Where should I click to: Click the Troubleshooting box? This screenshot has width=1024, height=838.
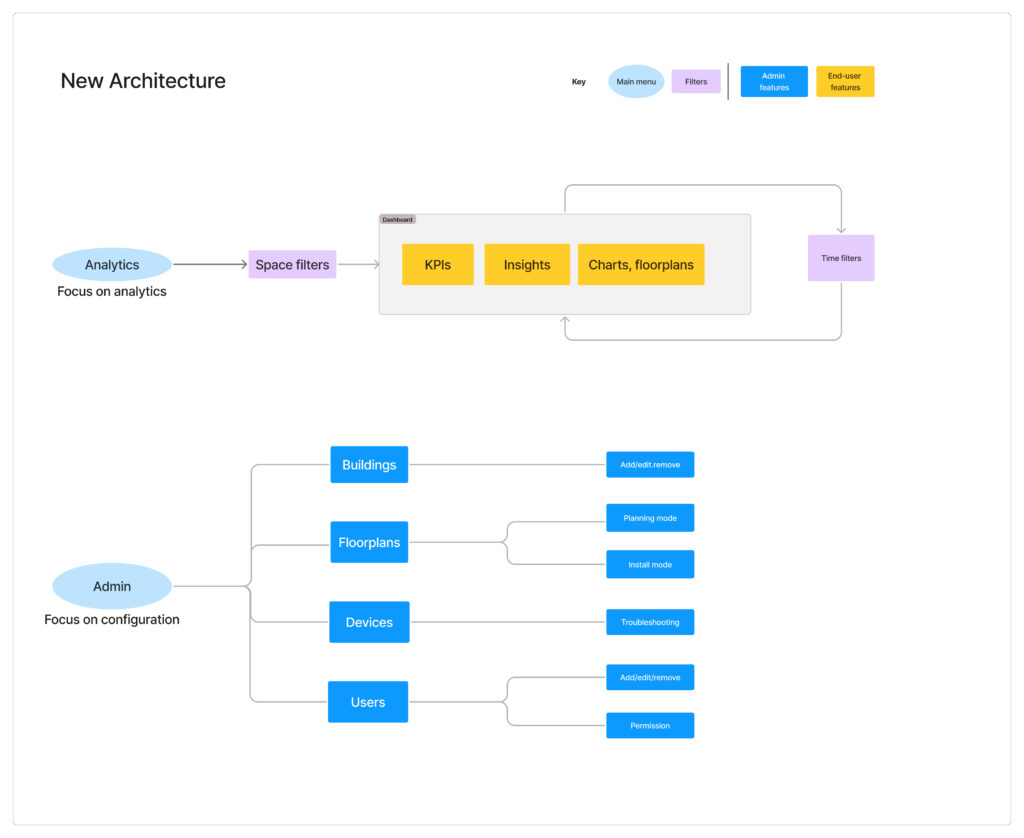(650, 622)
